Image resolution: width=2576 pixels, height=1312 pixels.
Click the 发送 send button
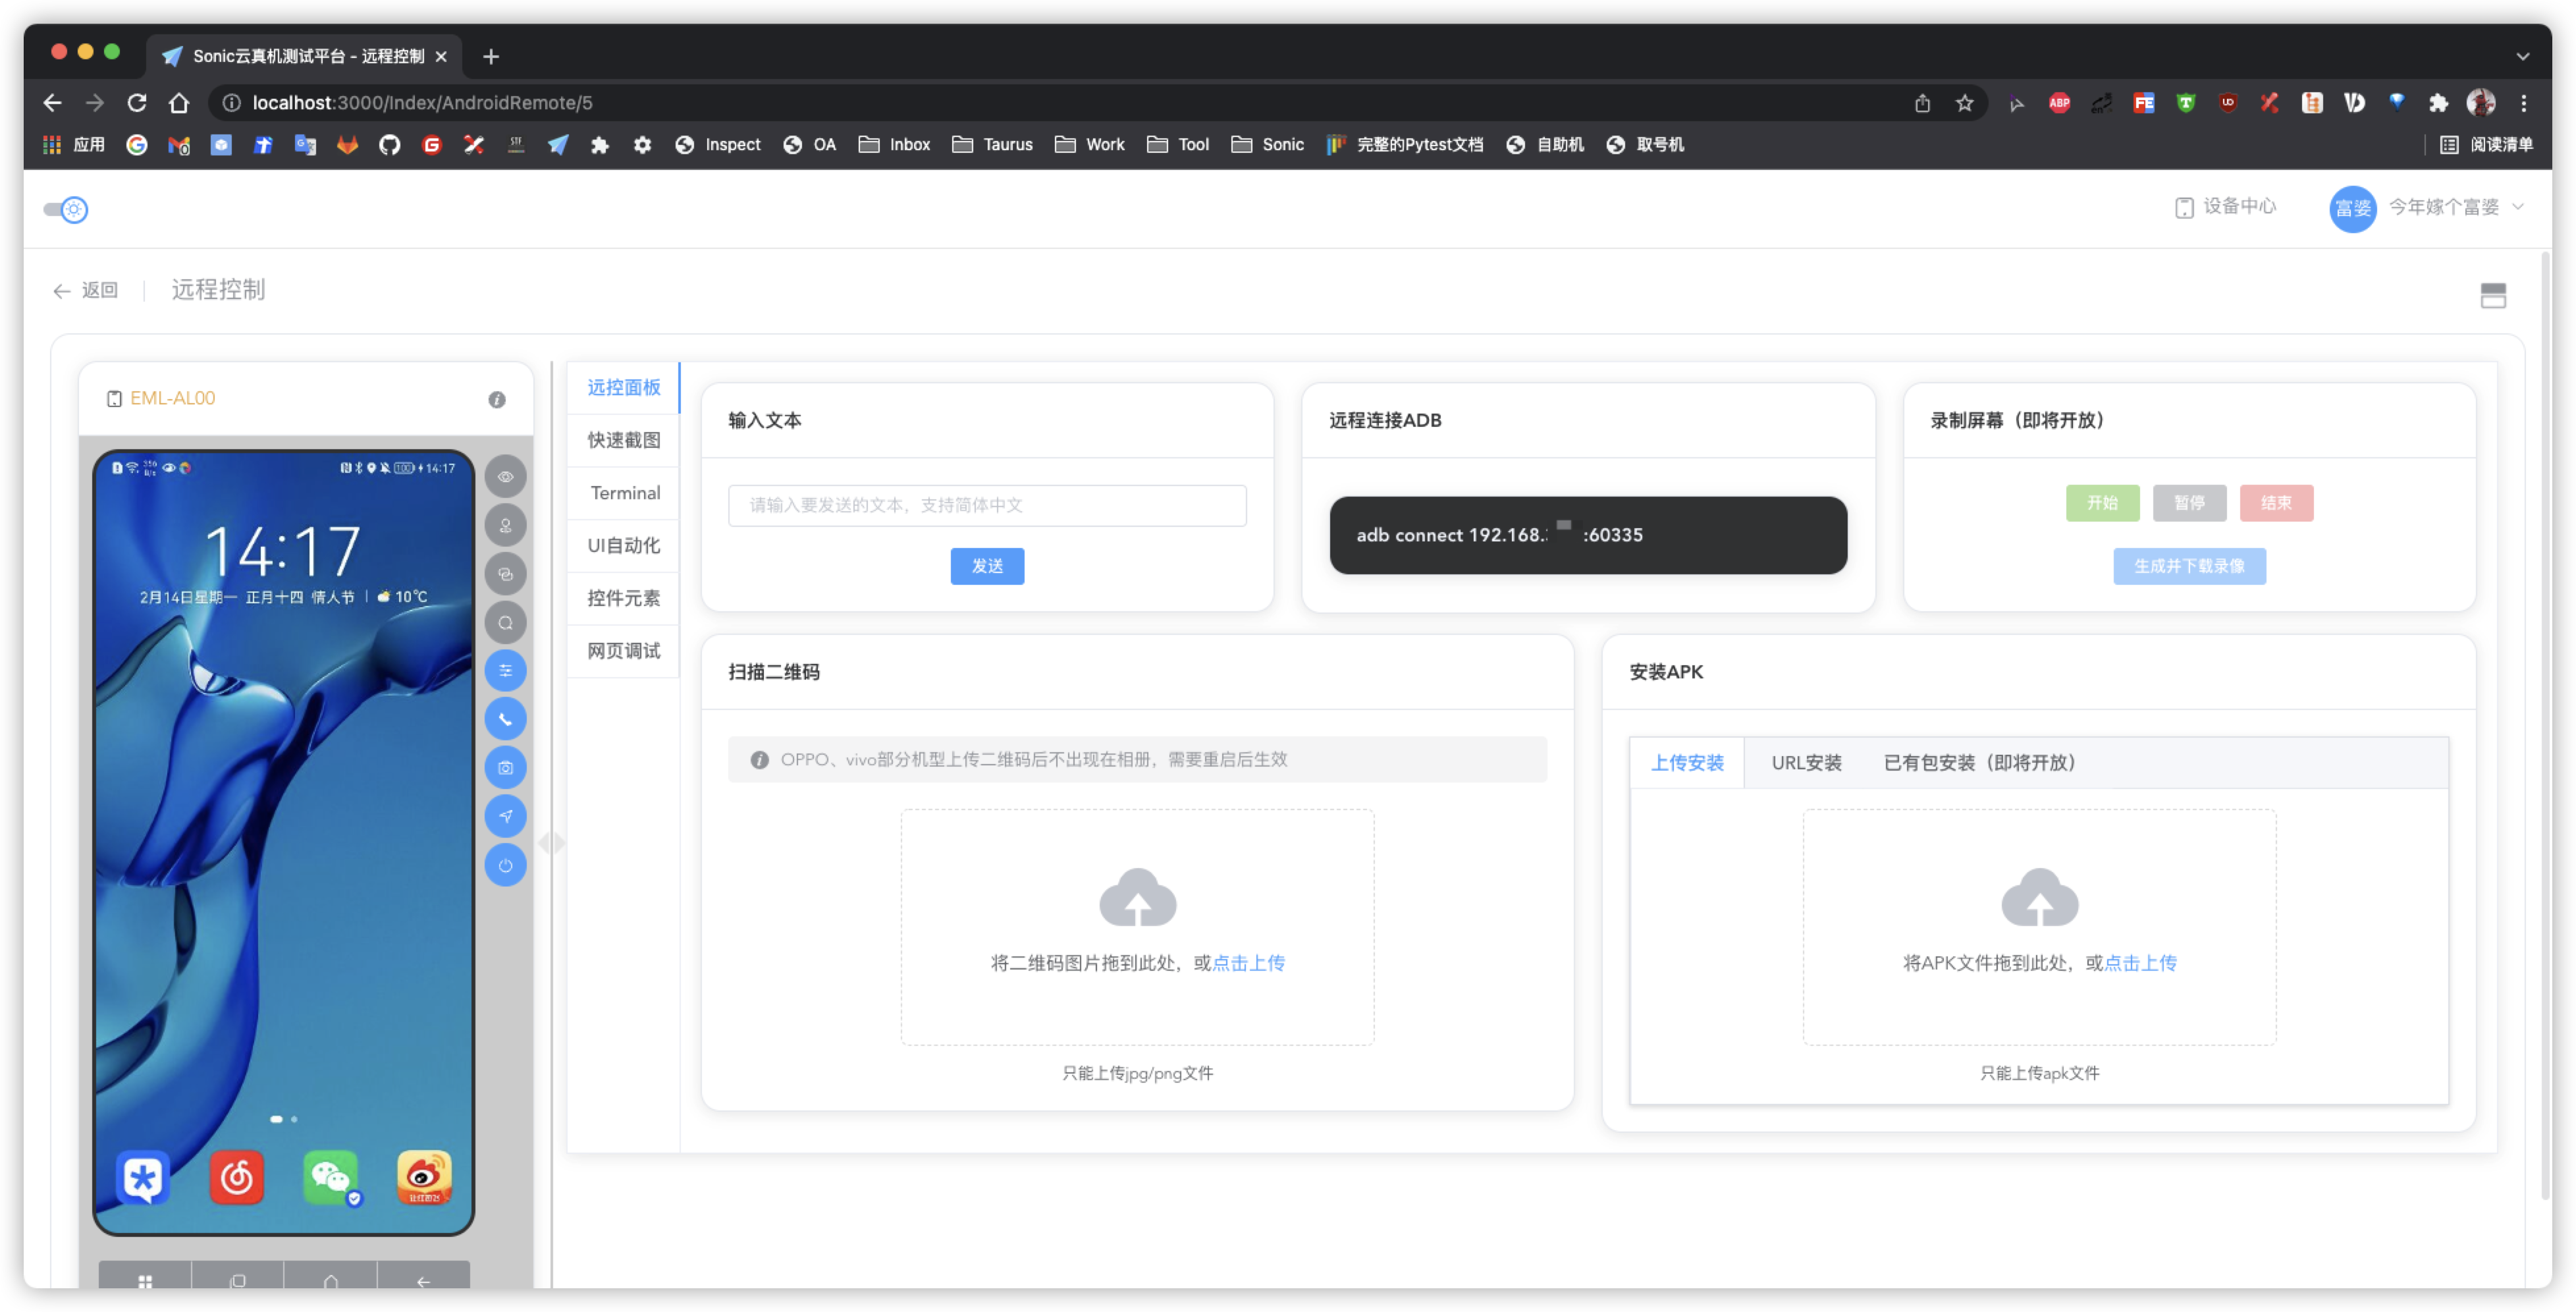987,566
